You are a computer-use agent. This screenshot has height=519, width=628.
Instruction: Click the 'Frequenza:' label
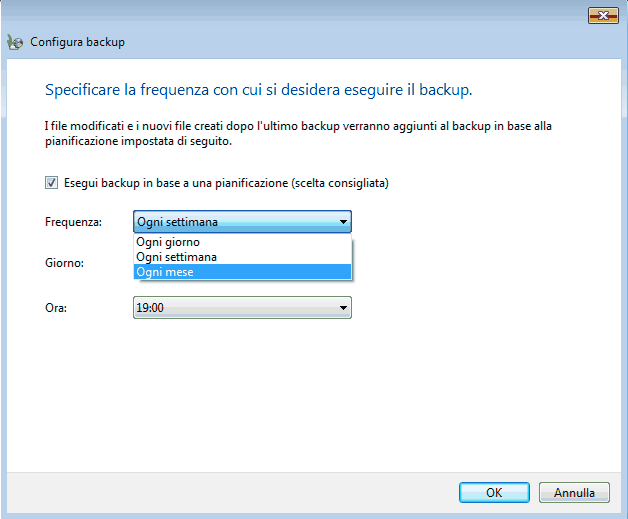coord(74,222)
